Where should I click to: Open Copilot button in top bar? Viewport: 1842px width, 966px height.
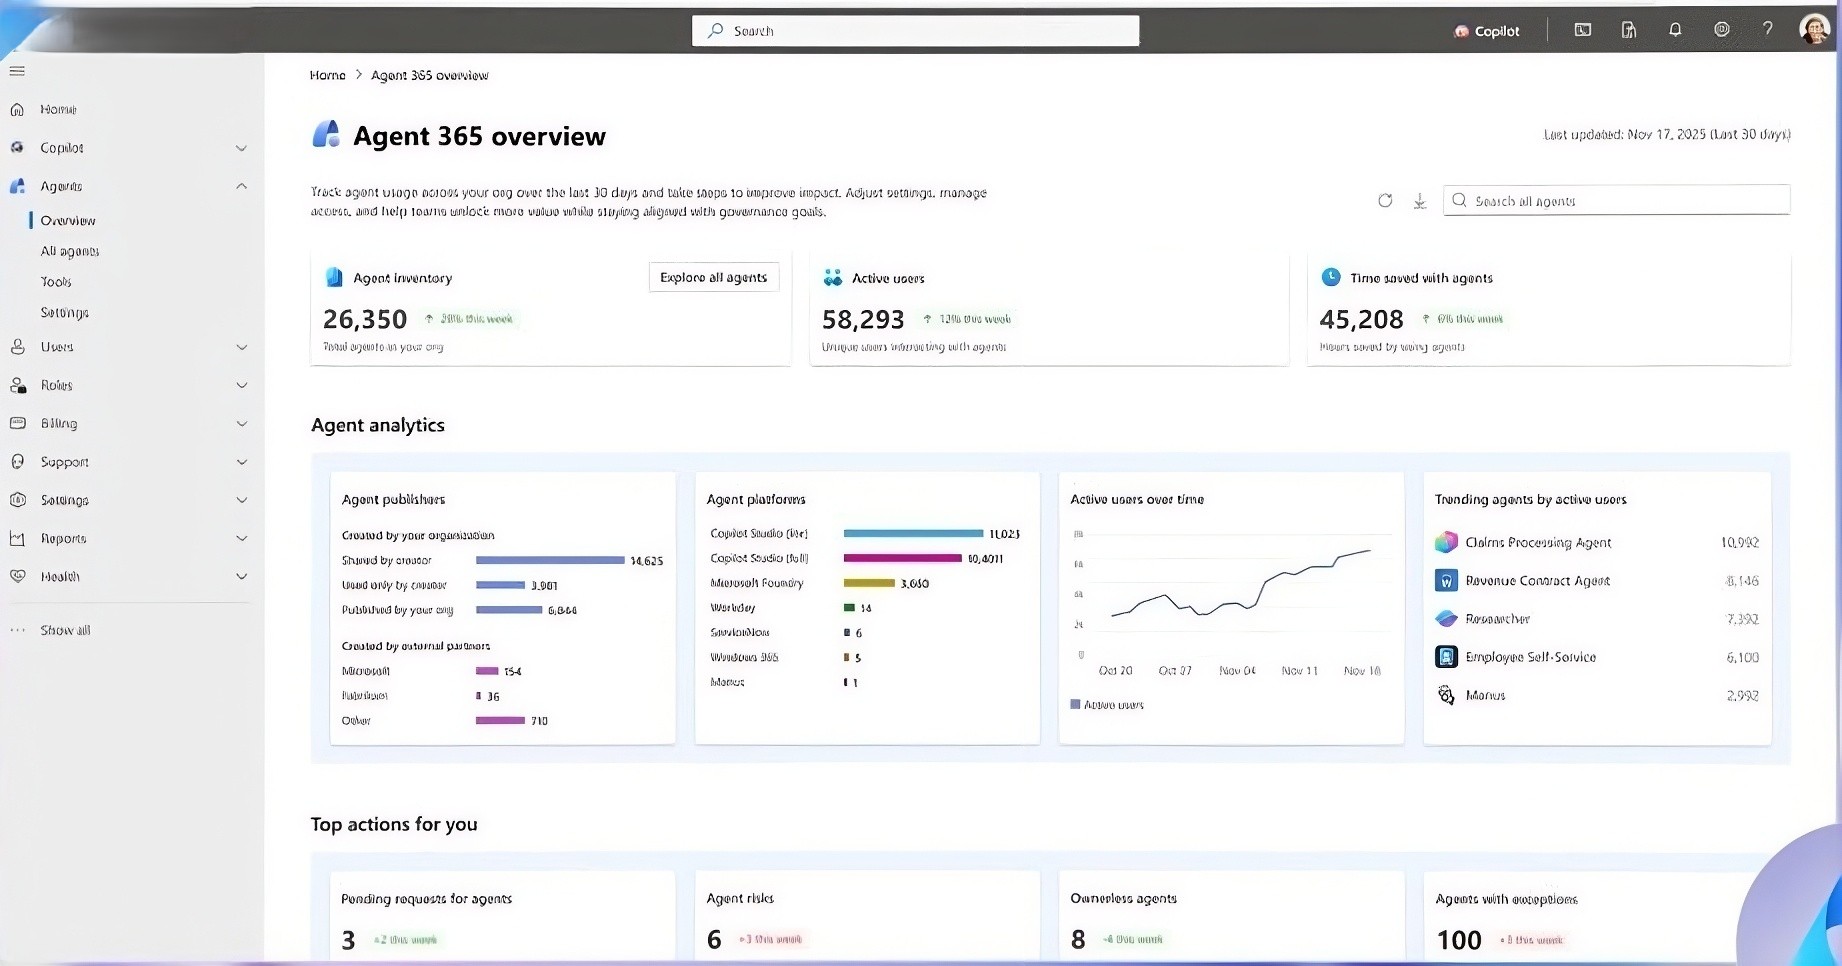[x=1487, y=31]
